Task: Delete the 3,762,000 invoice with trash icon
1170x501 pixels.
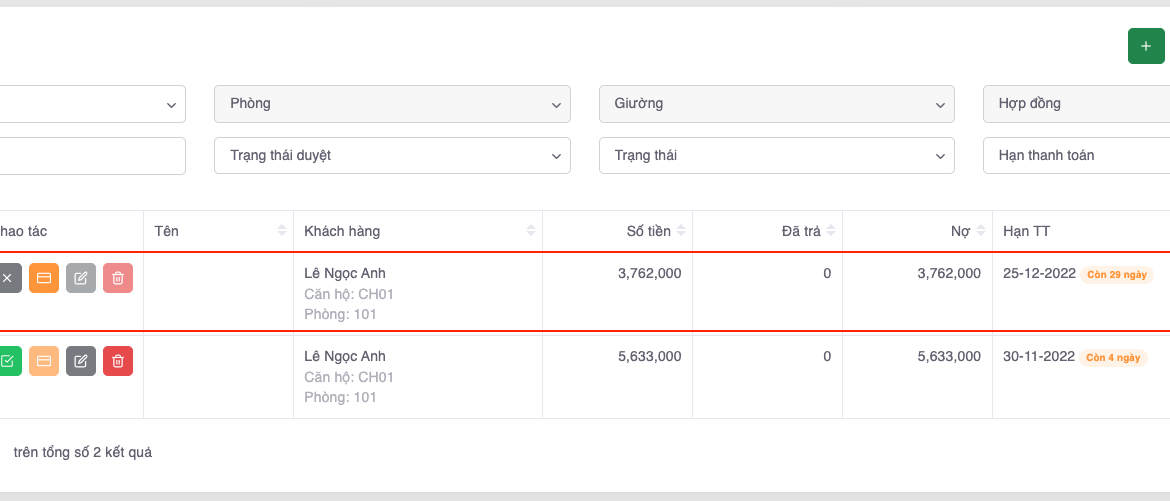Action: pos(118,278)
